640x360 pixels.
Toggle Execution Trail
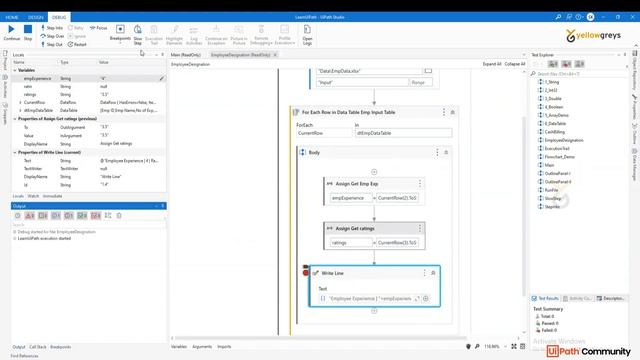(x=154, y=35)
